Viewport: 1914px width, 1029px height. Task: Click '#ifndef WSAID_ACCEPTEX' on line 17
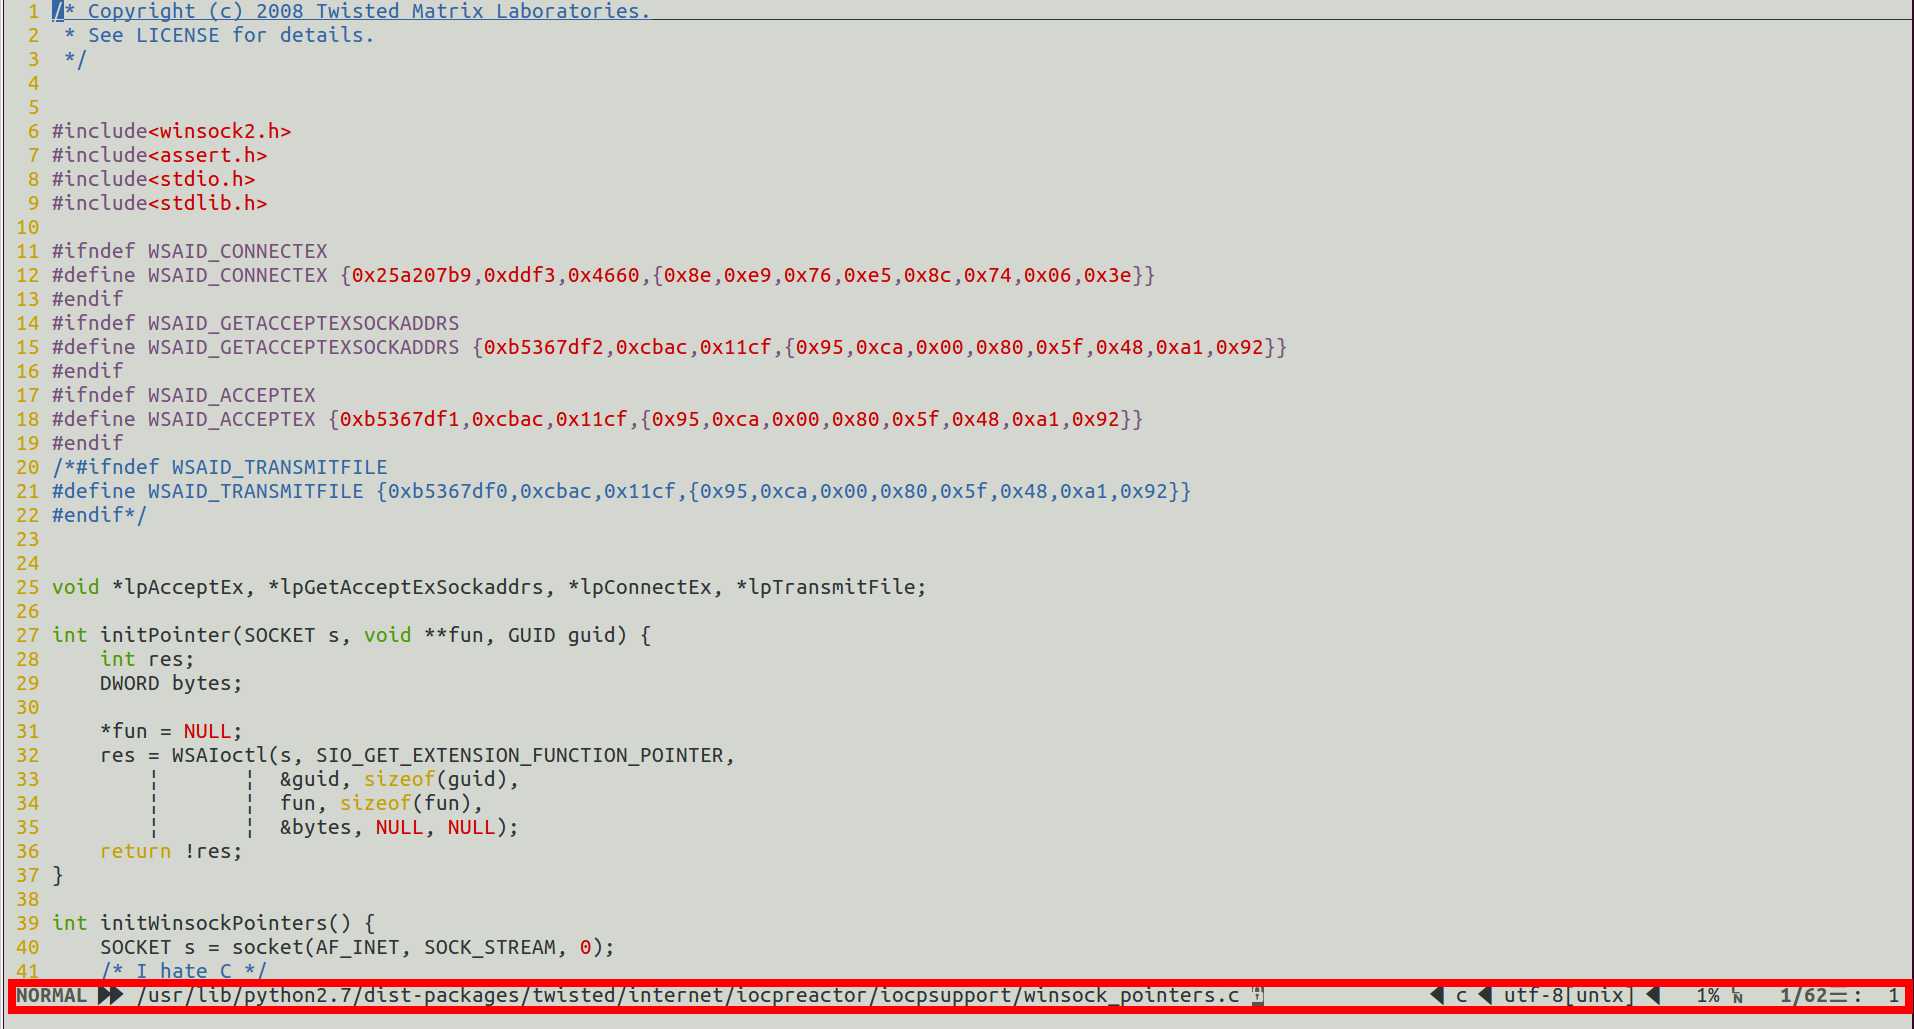[x=183, y=395]
